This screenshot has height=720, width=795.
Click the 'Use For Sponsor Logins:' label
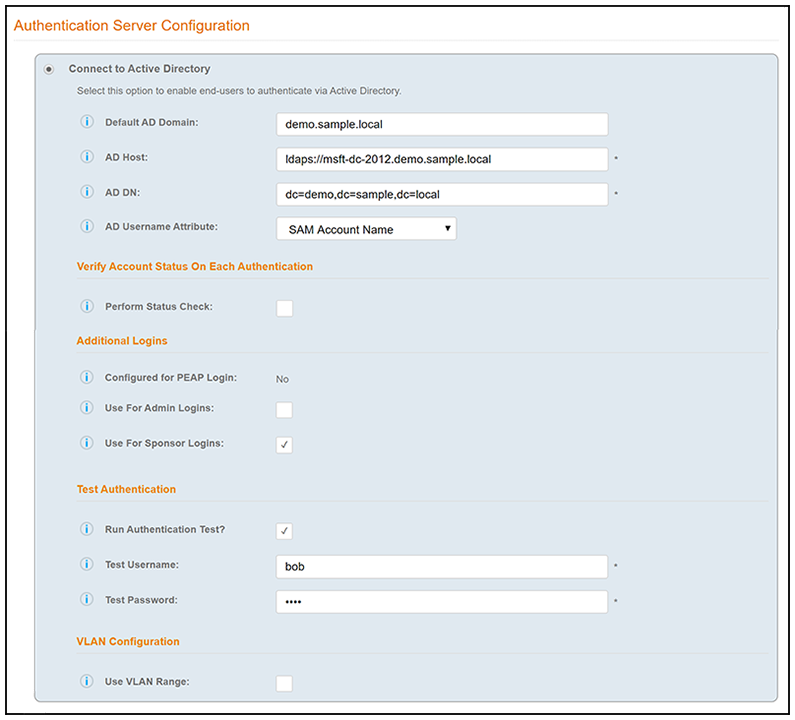coord(164,443)
